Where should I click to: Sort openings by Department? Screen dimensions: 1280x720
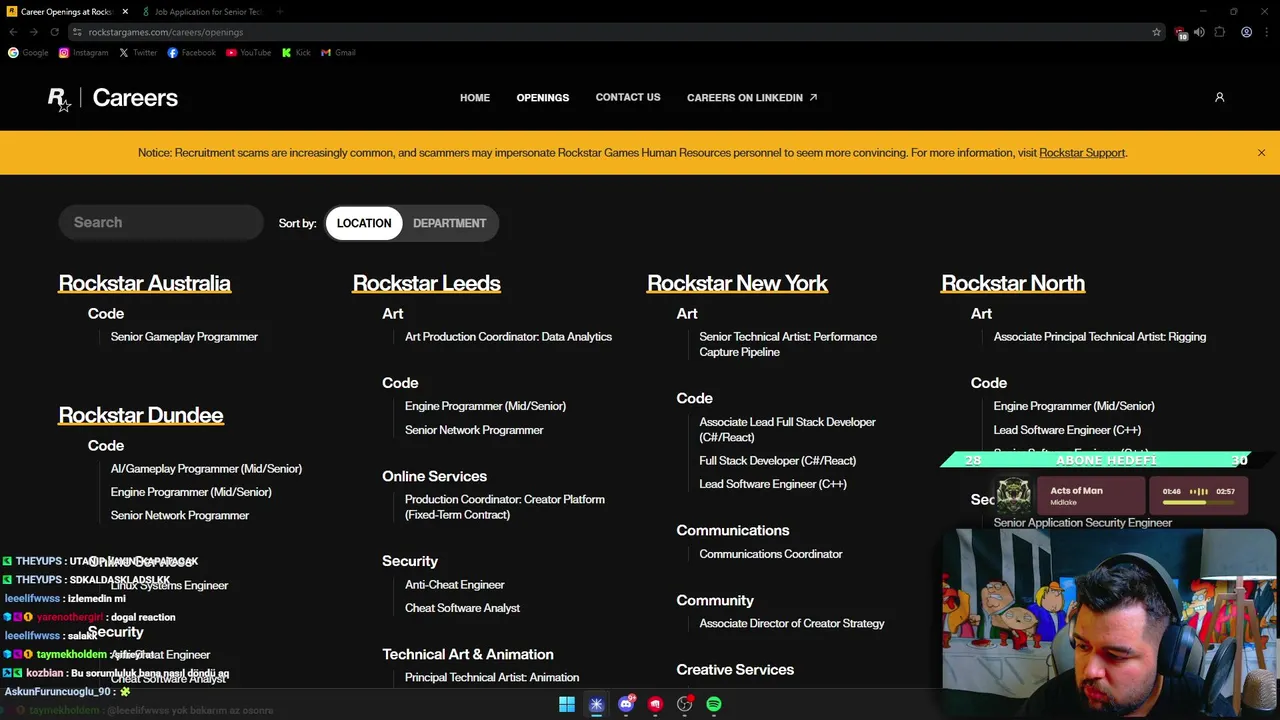coord(449,223)
